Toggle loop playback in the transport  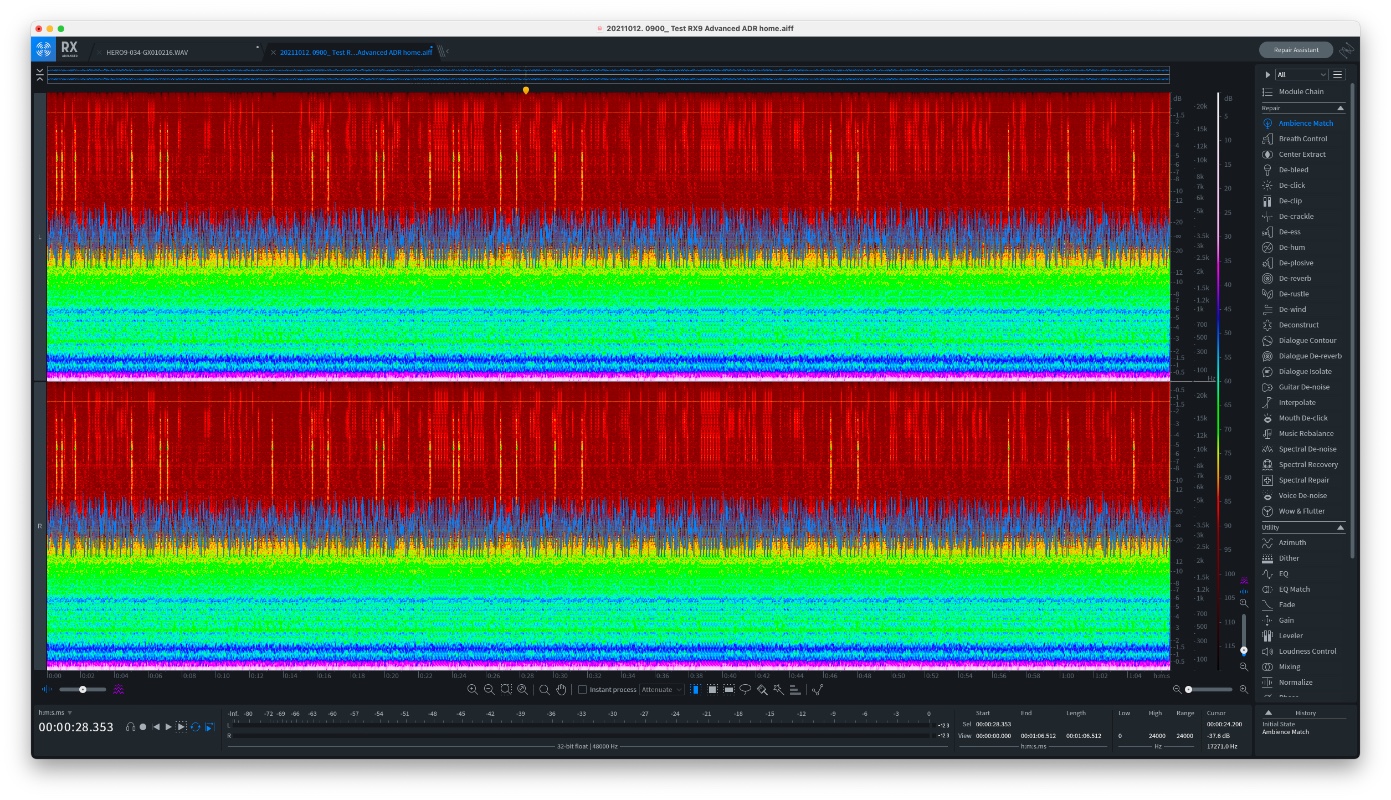click(196, 727)
